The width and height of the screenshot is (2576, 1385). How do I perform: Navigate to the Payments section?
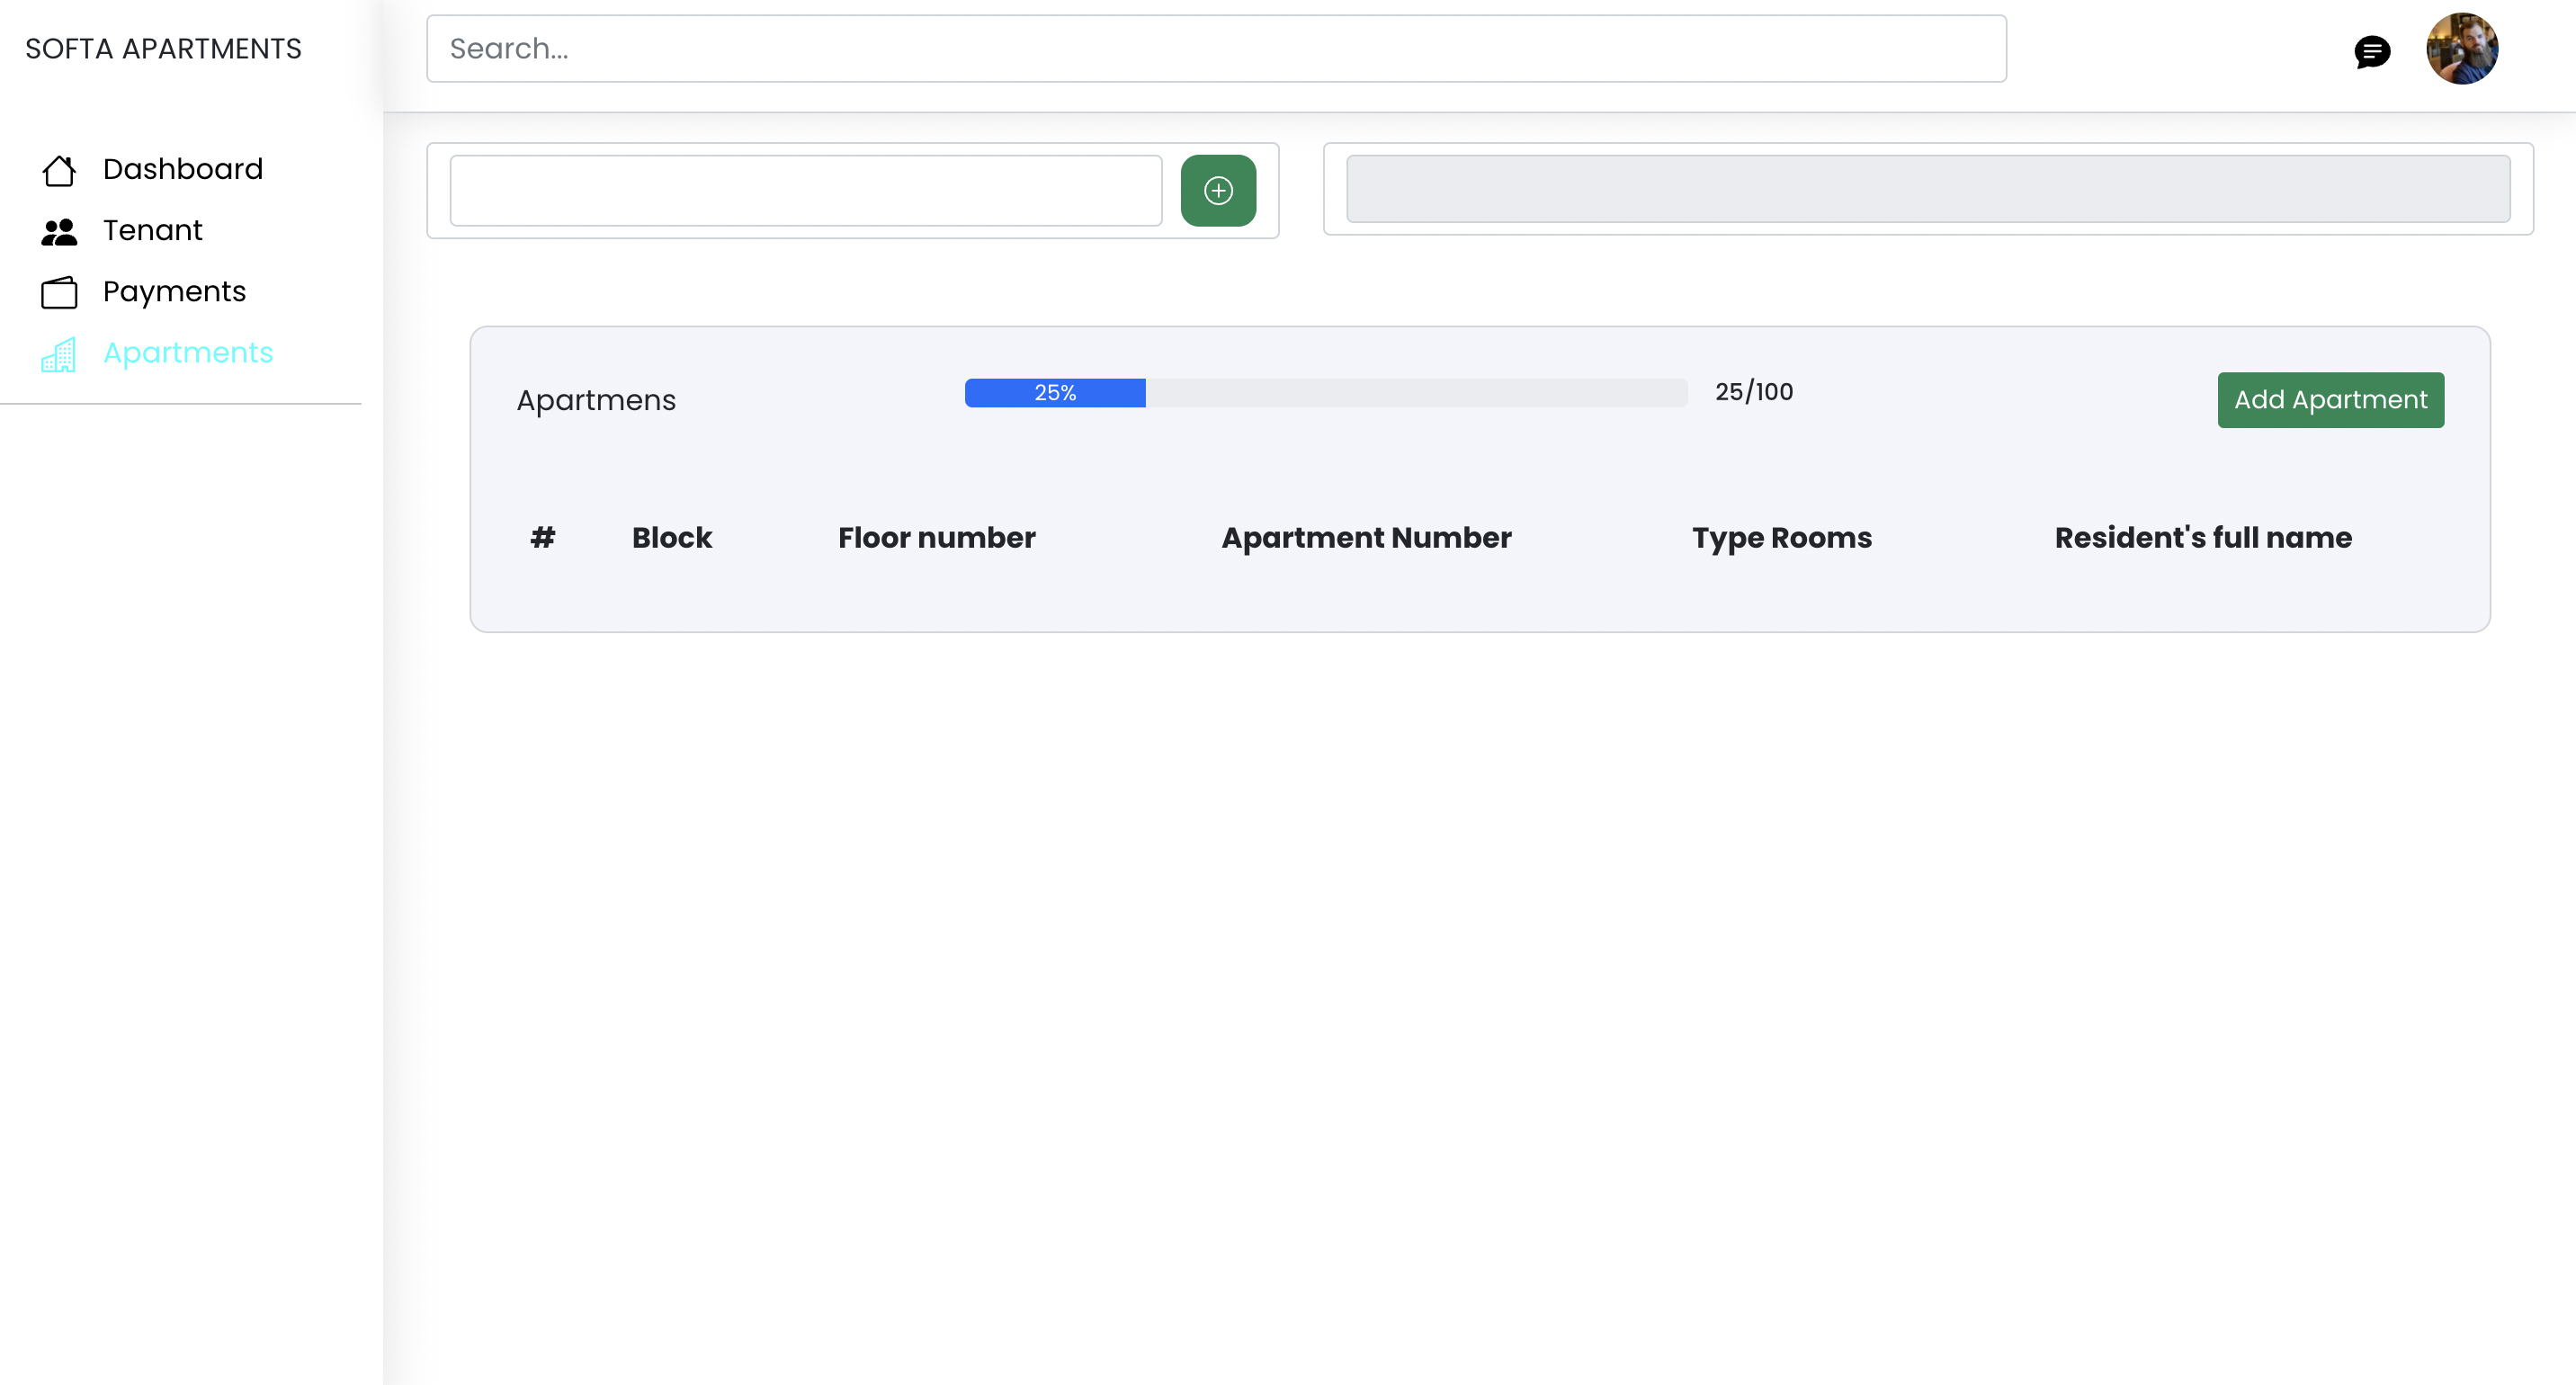[x=174, y=291]
